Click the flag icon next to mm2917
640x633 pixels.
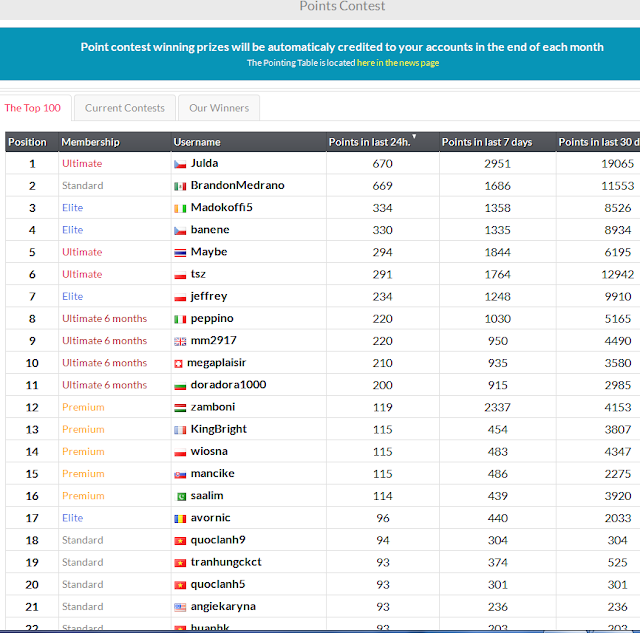(180, 341)
